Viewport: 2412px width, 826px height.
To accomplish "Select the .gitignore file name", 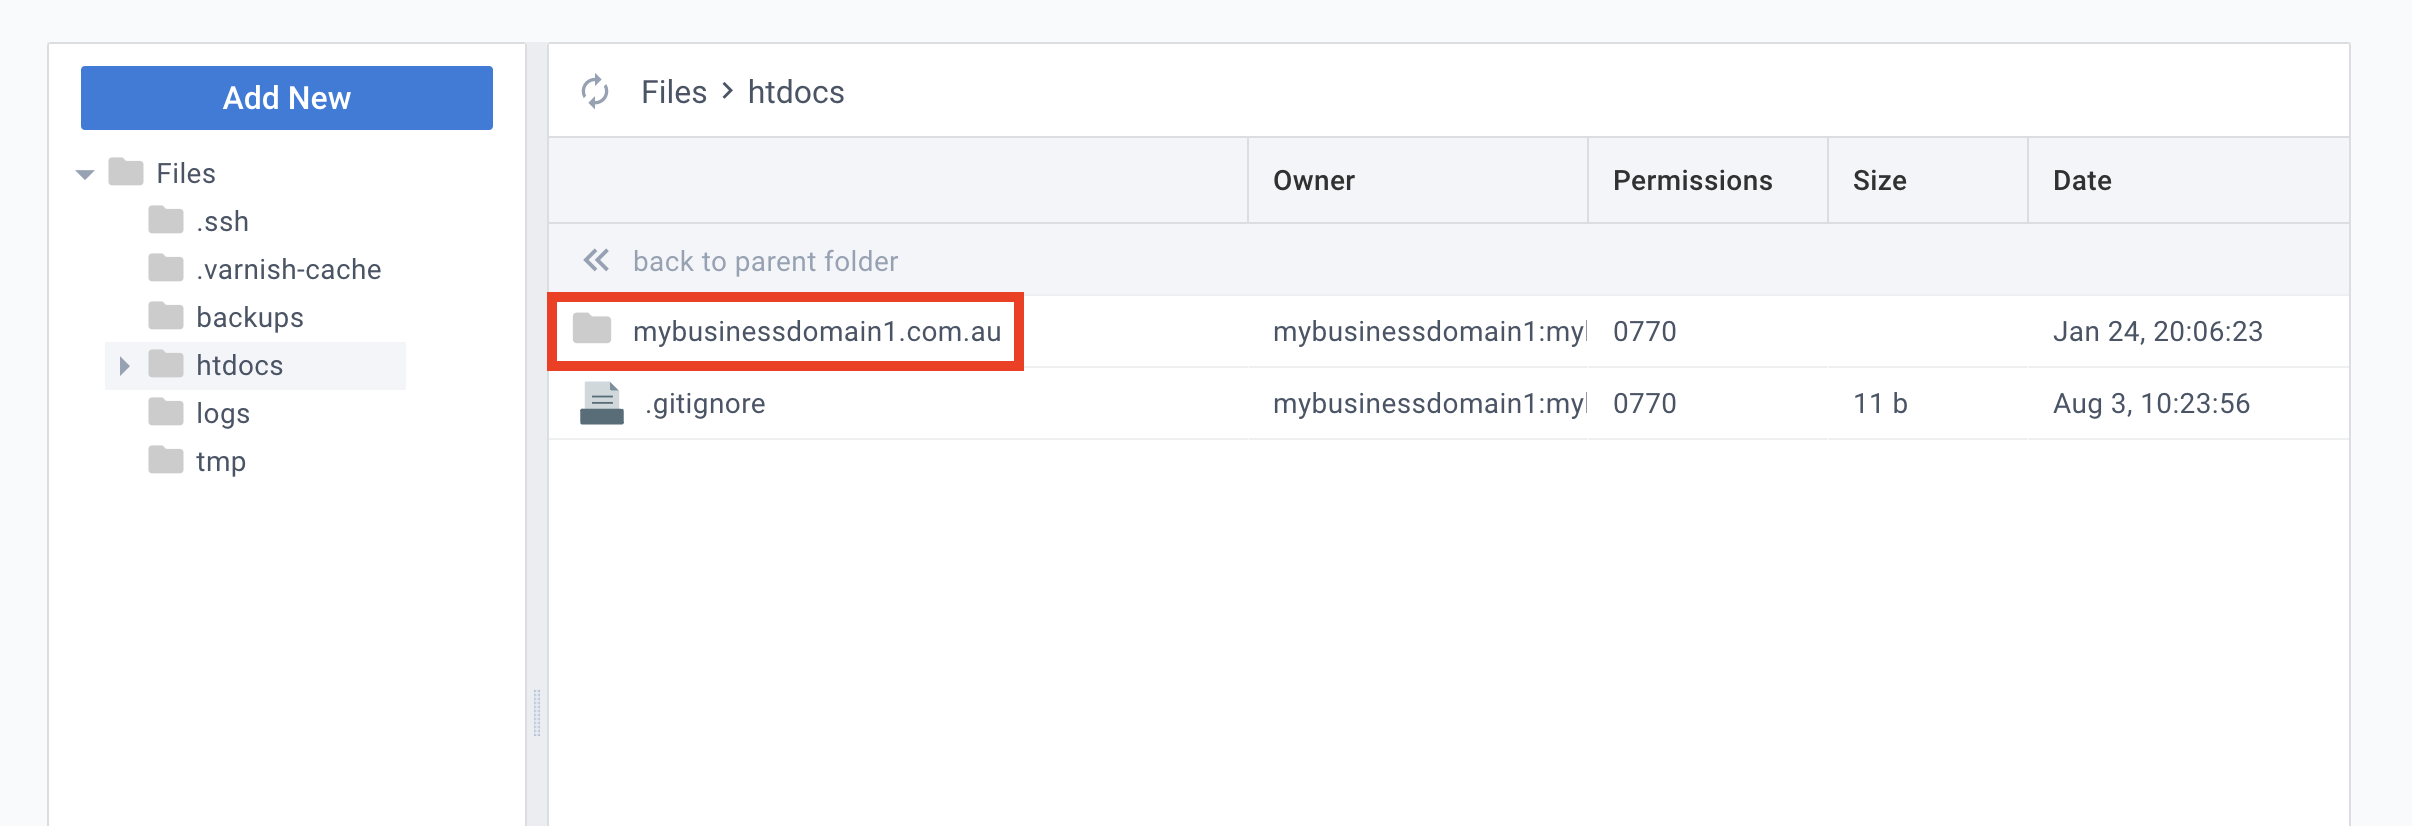I will pos(705,403).
